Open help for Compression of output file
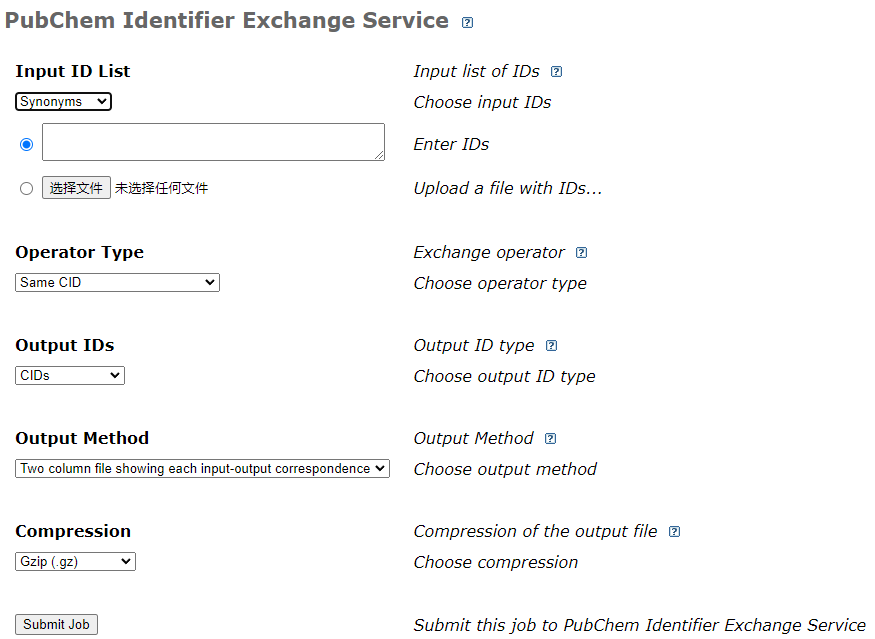Viewport: 875px width, 639px height. [x=674, y=532]
